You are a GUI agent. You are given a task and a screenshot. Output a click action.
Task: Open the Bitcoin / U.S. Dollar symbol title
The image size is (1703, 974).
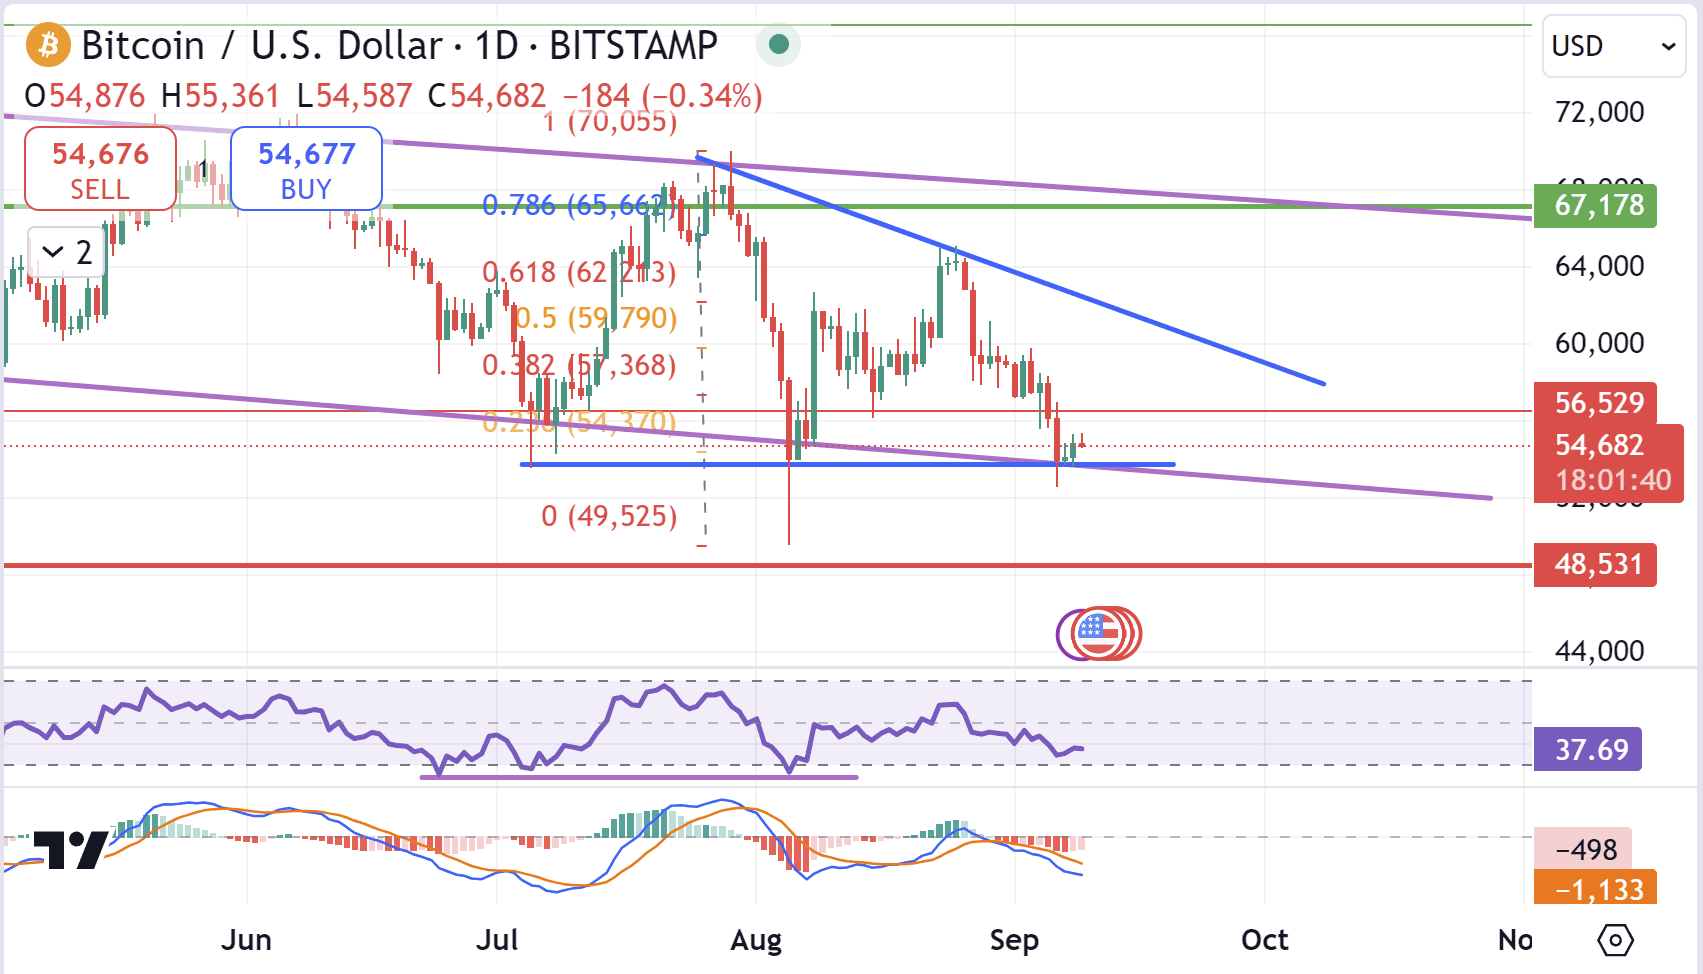pos(400,45)
